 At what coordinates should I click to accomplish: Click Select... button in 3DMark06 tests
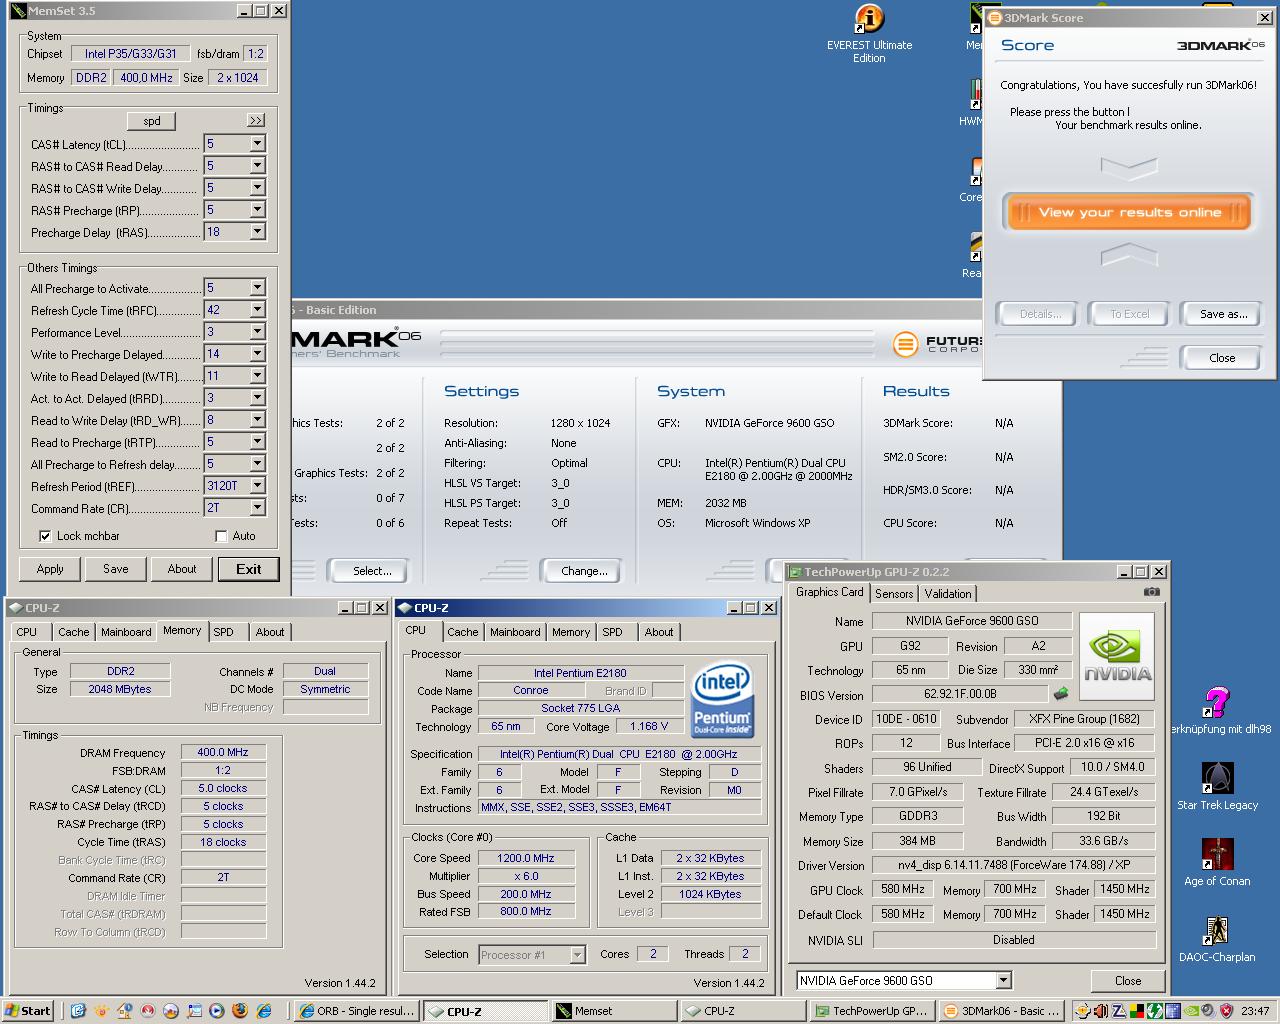pos(372,571)
